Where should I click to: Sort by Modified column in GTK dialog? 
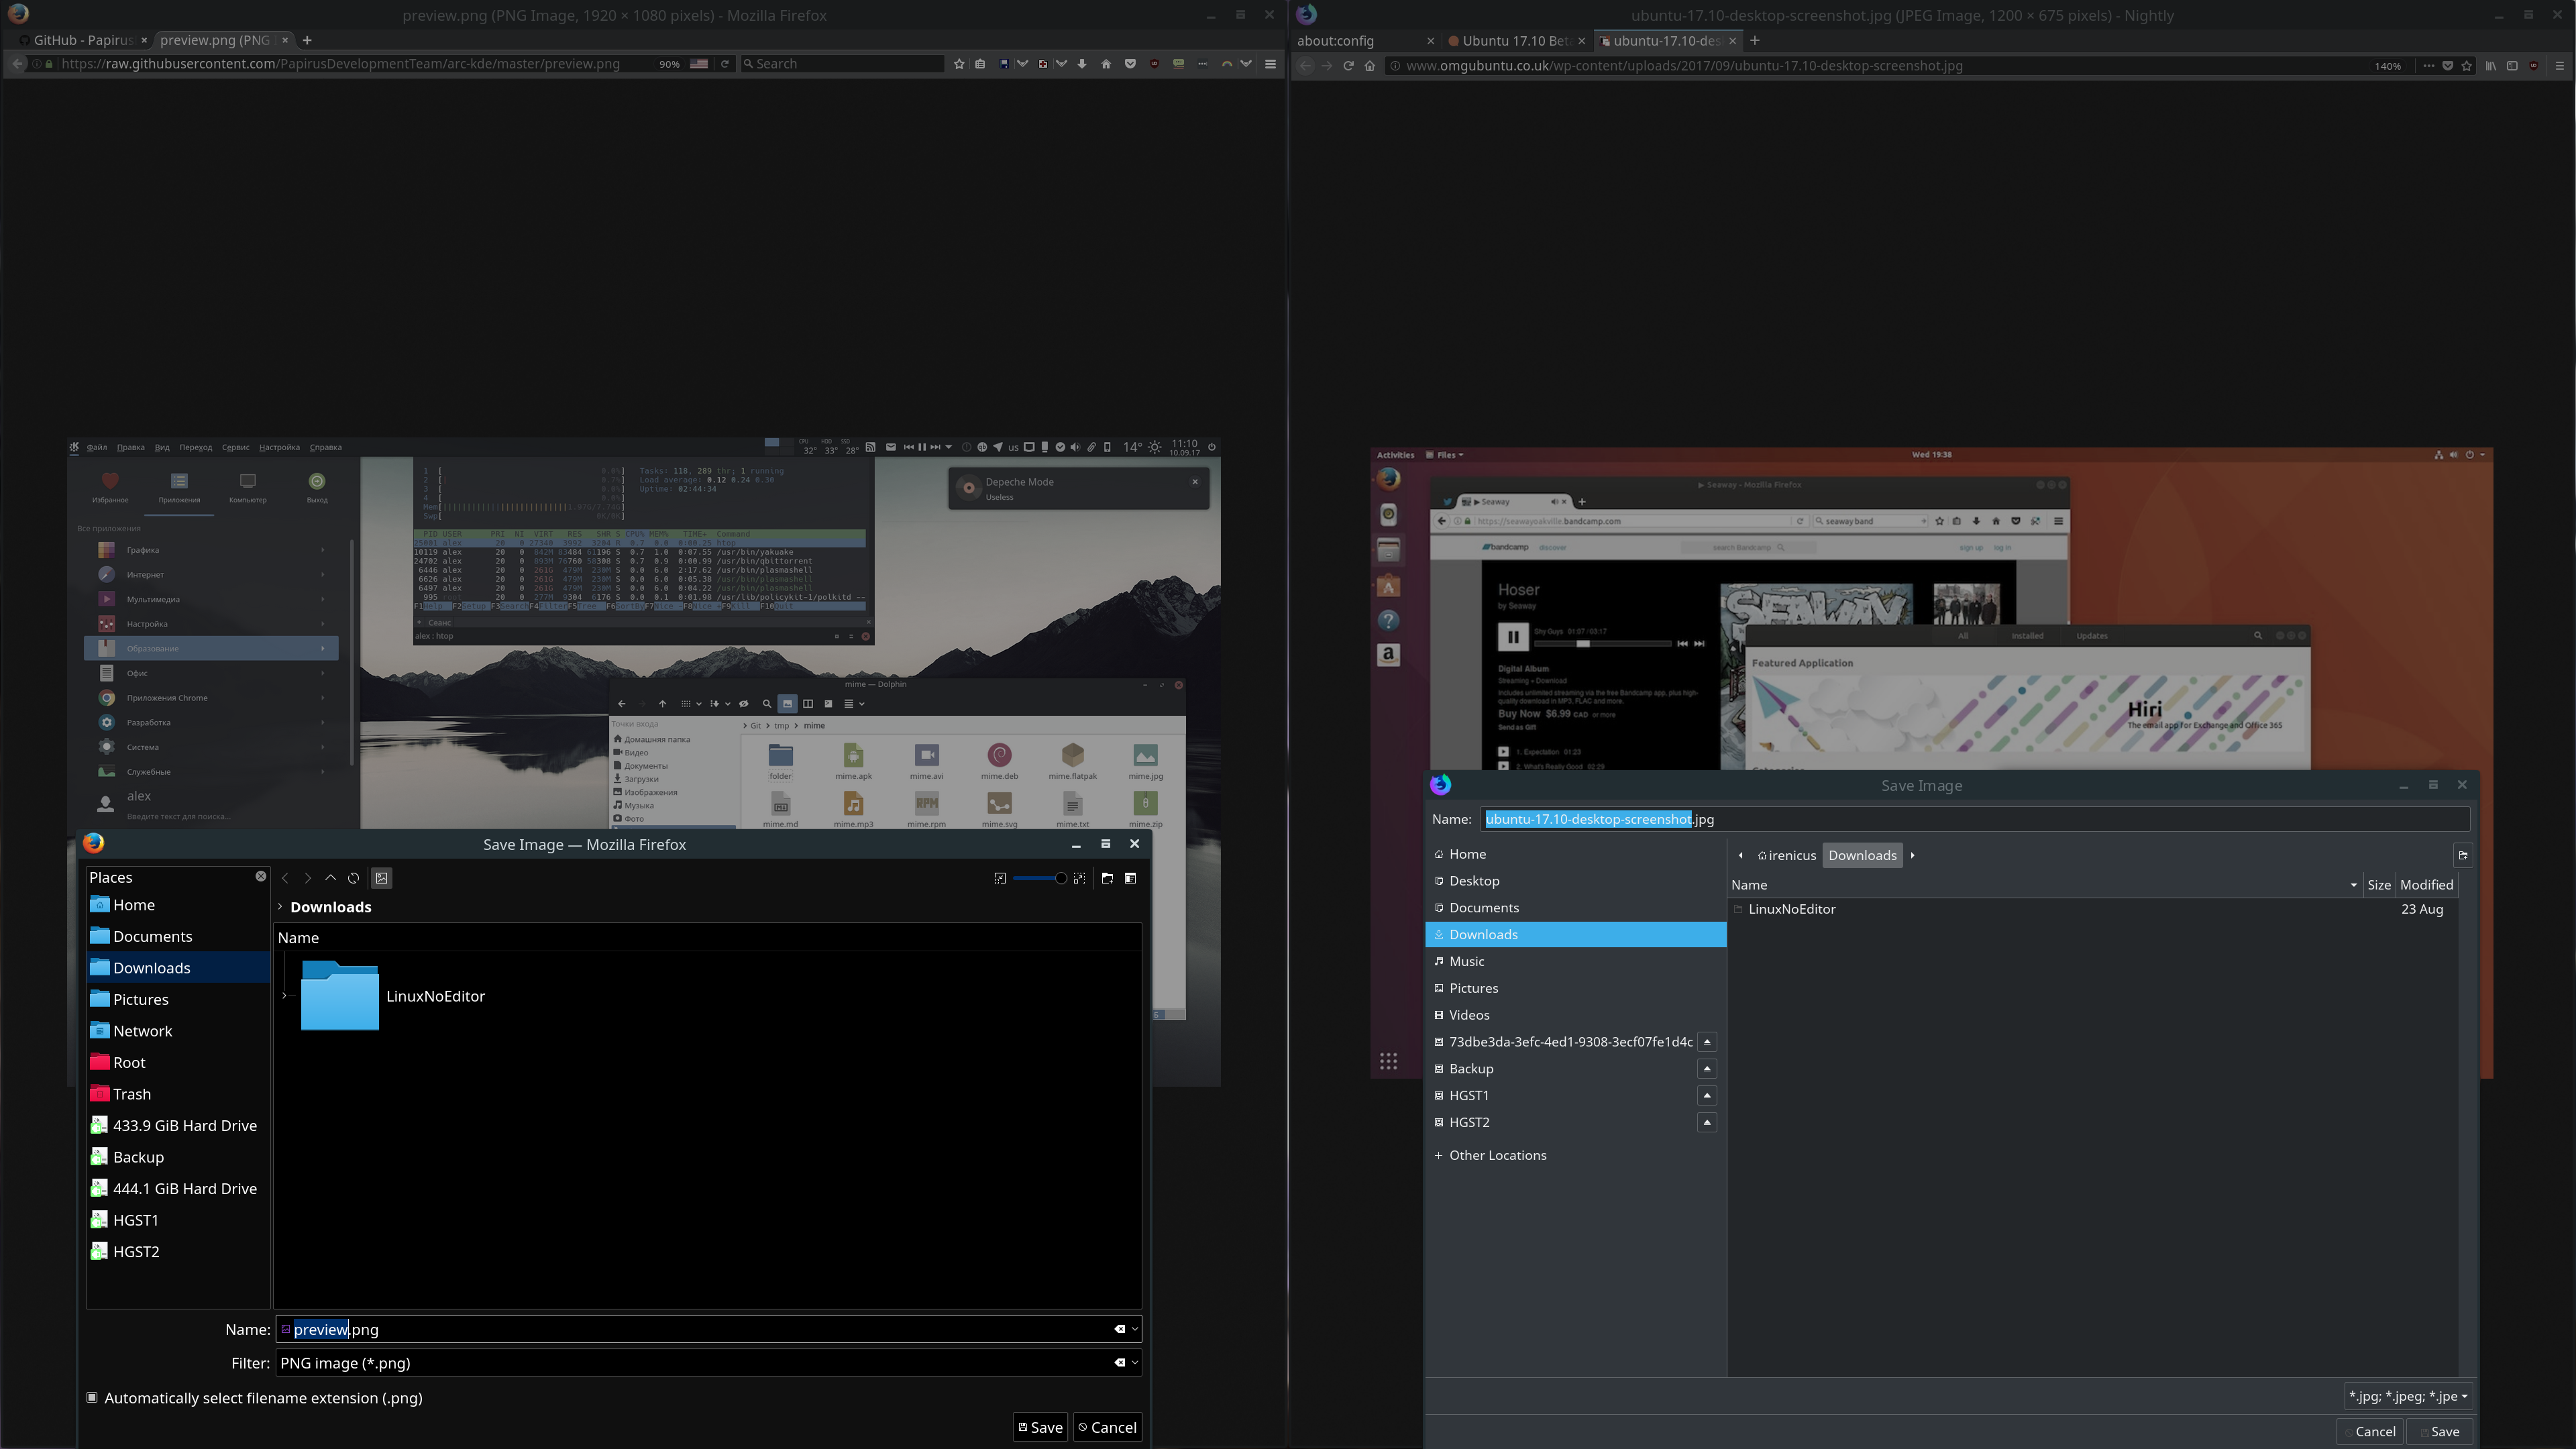tap(2426, 885)
